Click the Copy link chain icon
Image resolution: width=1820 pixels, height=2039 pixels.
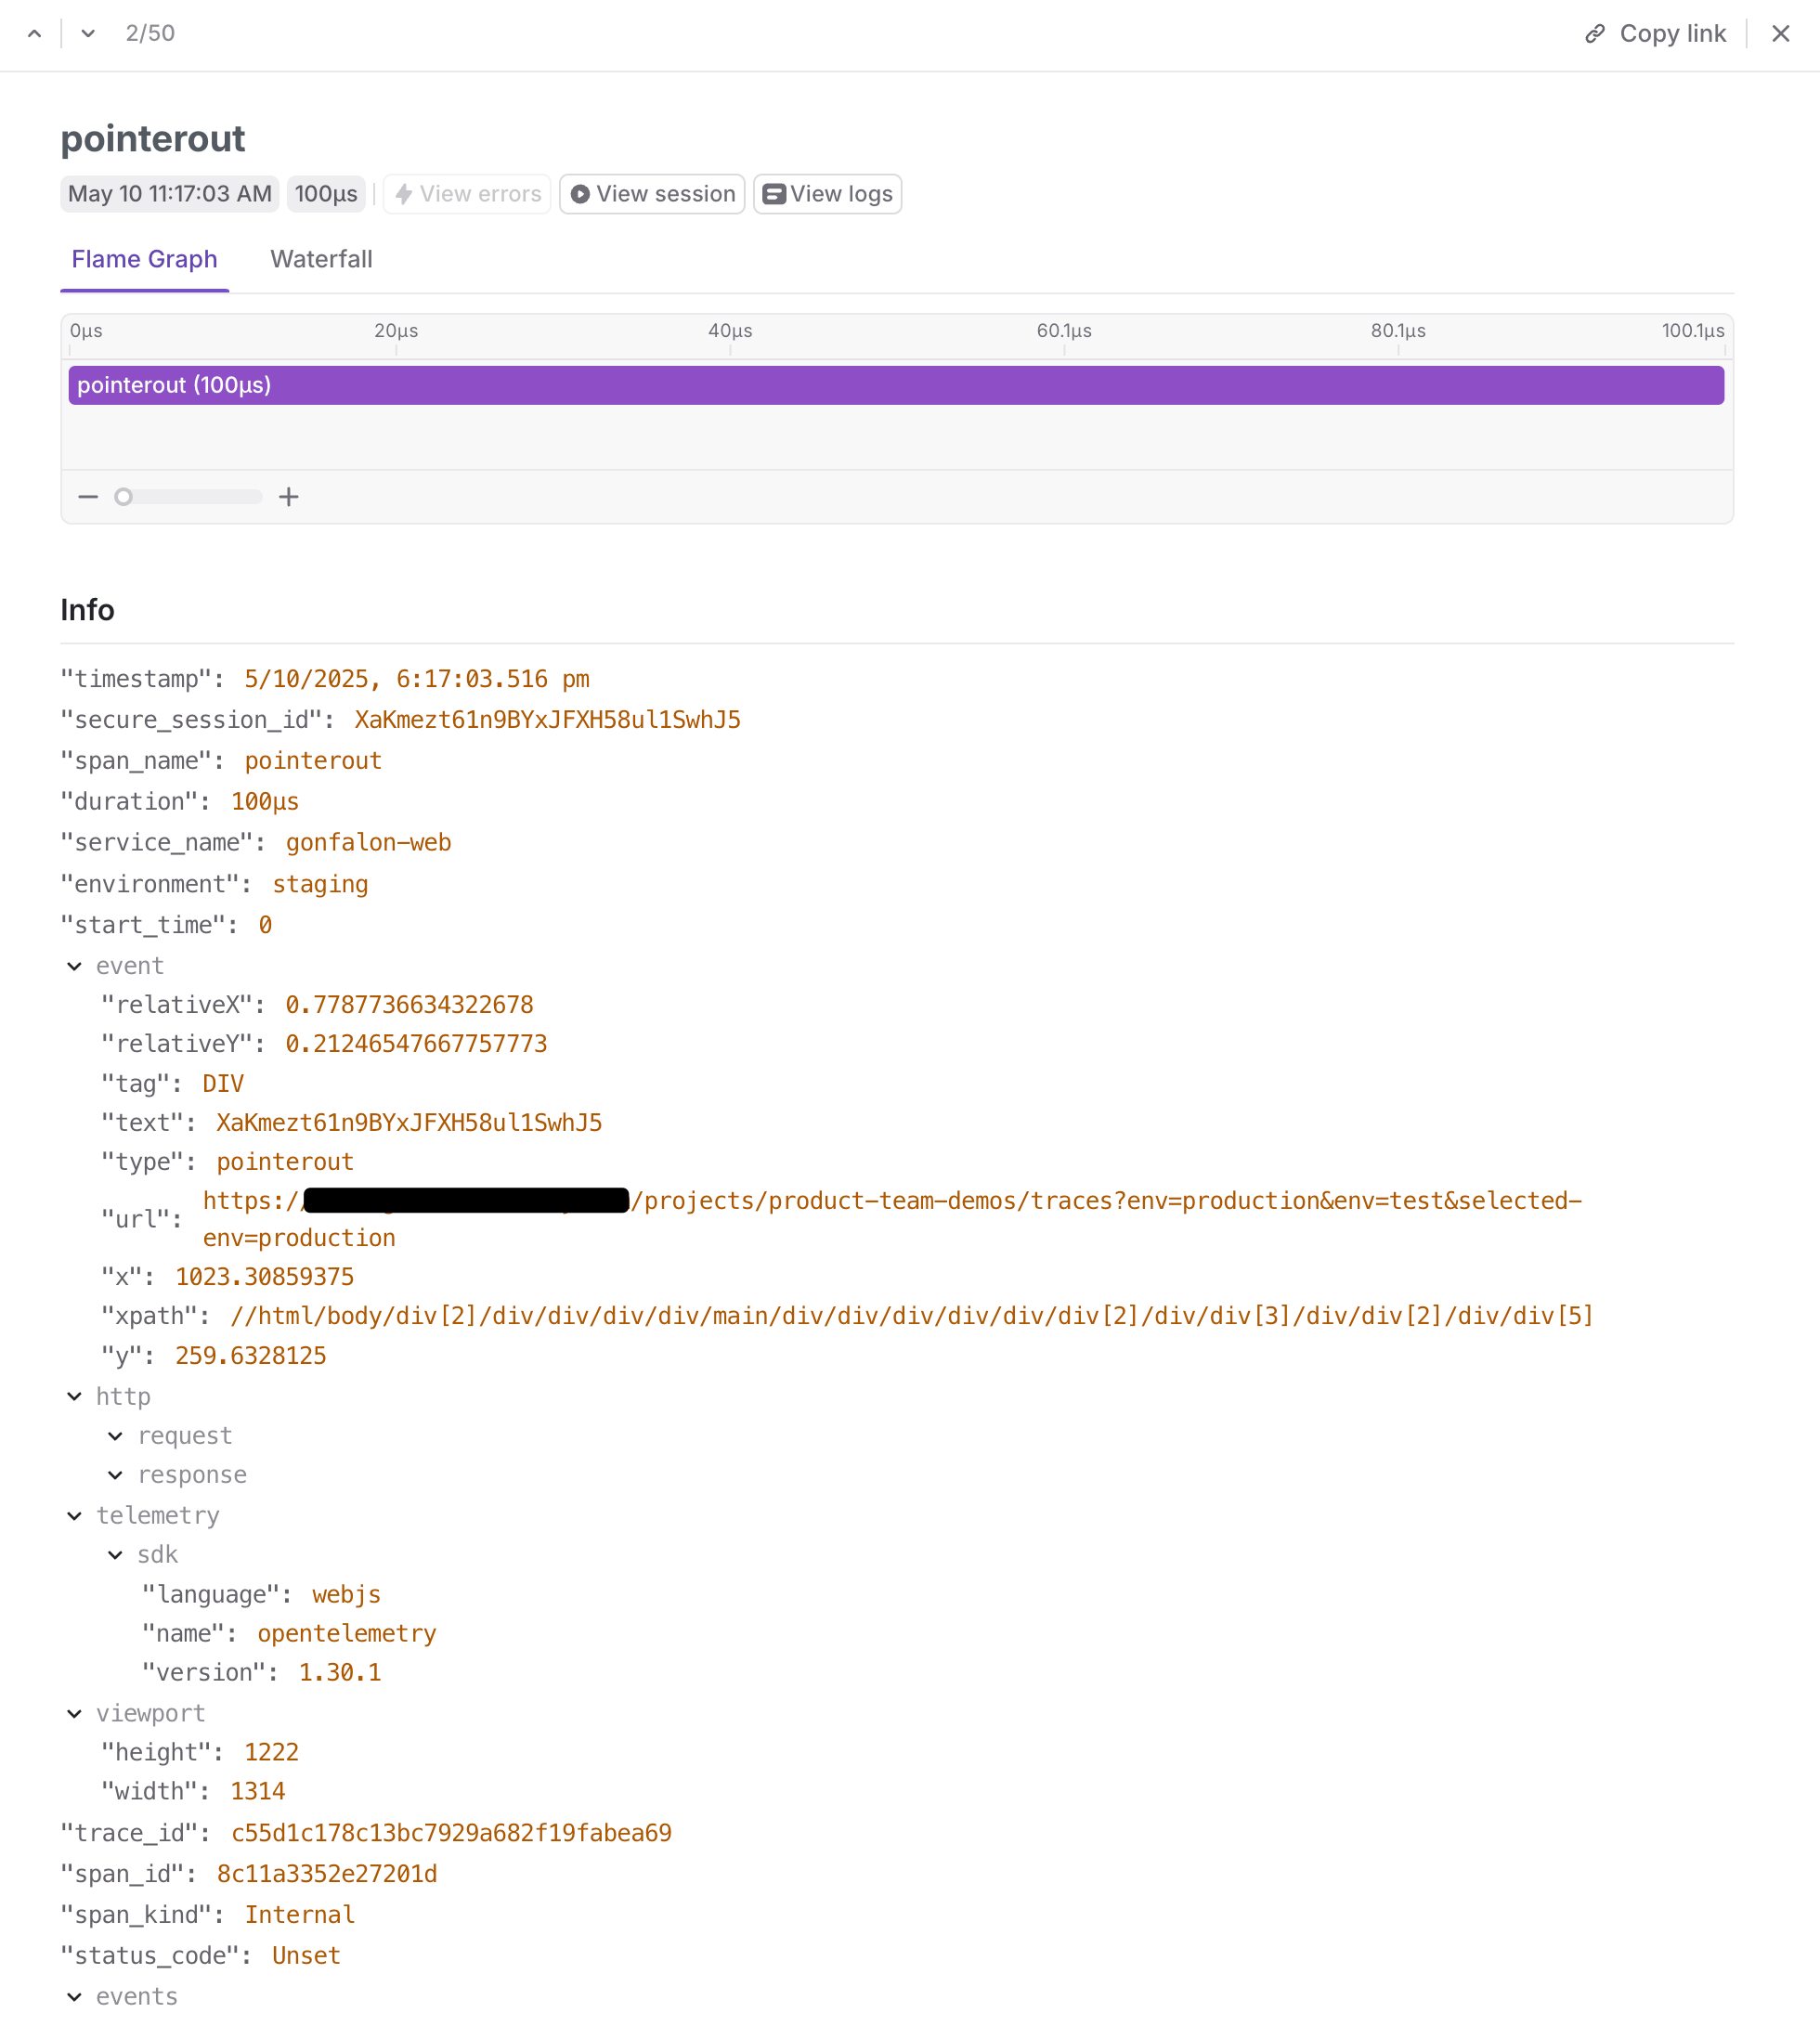pos(1594,34)
